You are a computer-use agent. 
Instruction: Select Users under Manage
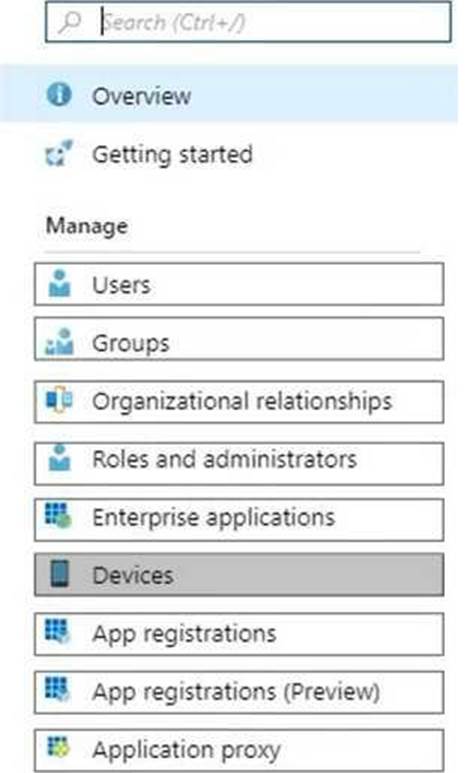(x=239, y=284)
